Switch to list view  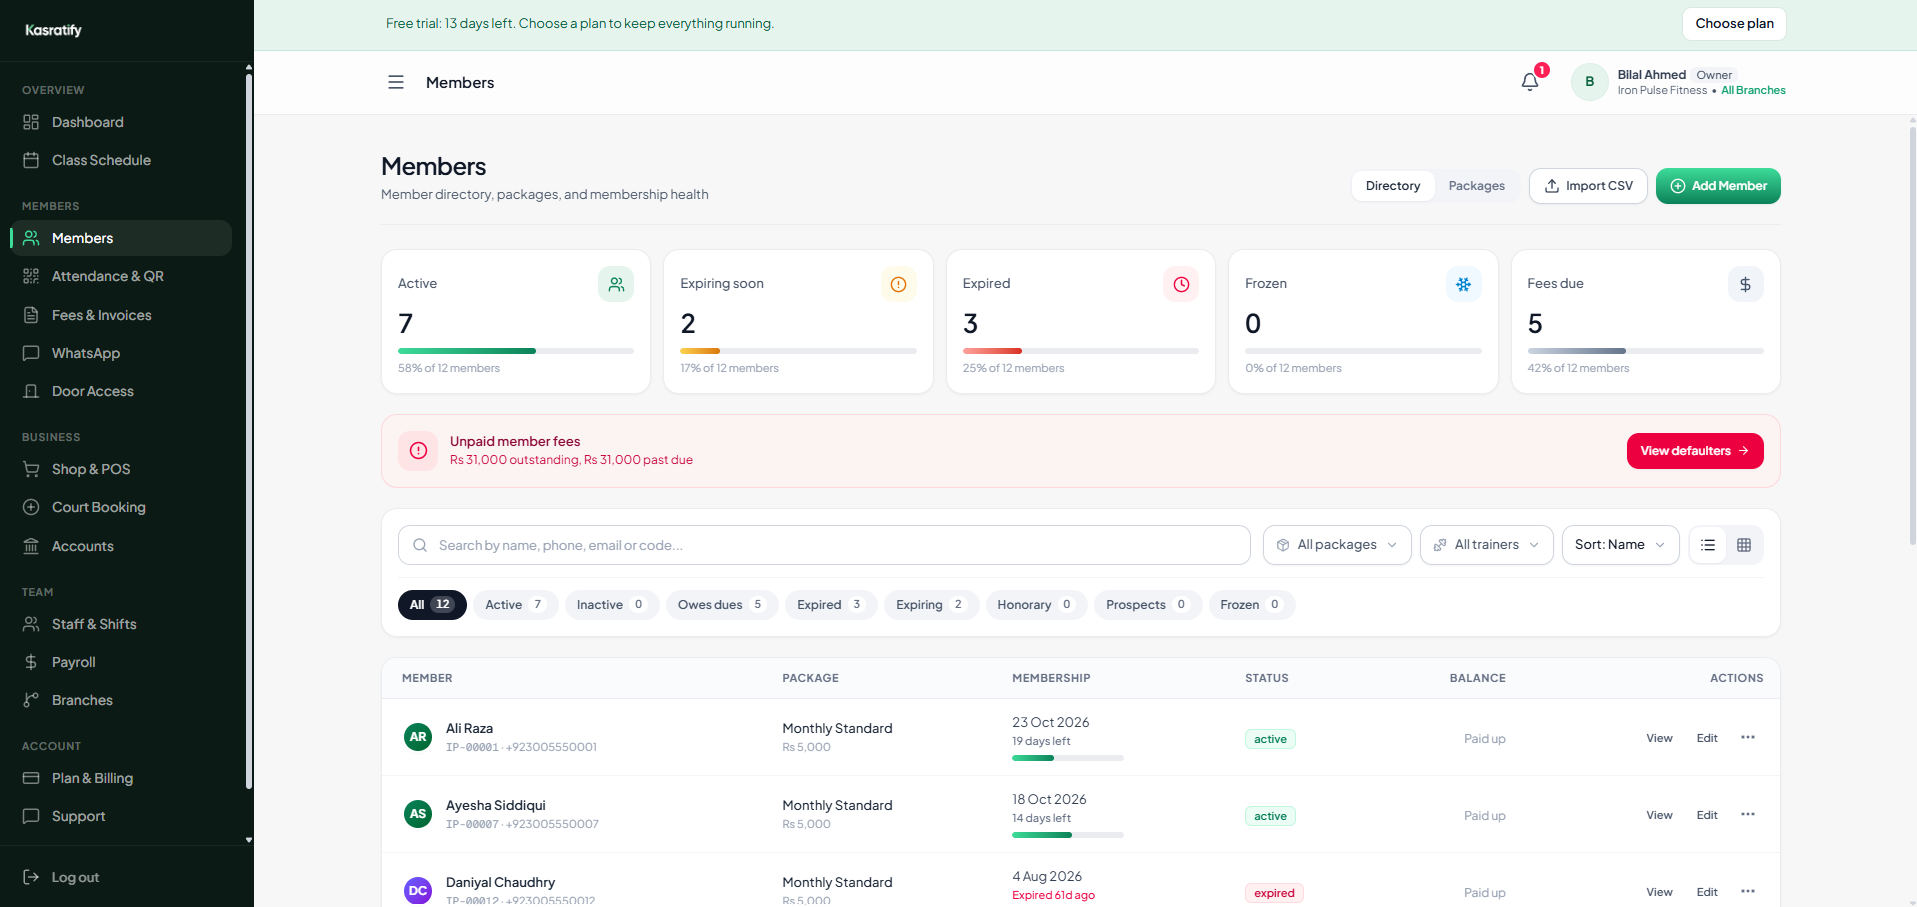[1708, 545]
